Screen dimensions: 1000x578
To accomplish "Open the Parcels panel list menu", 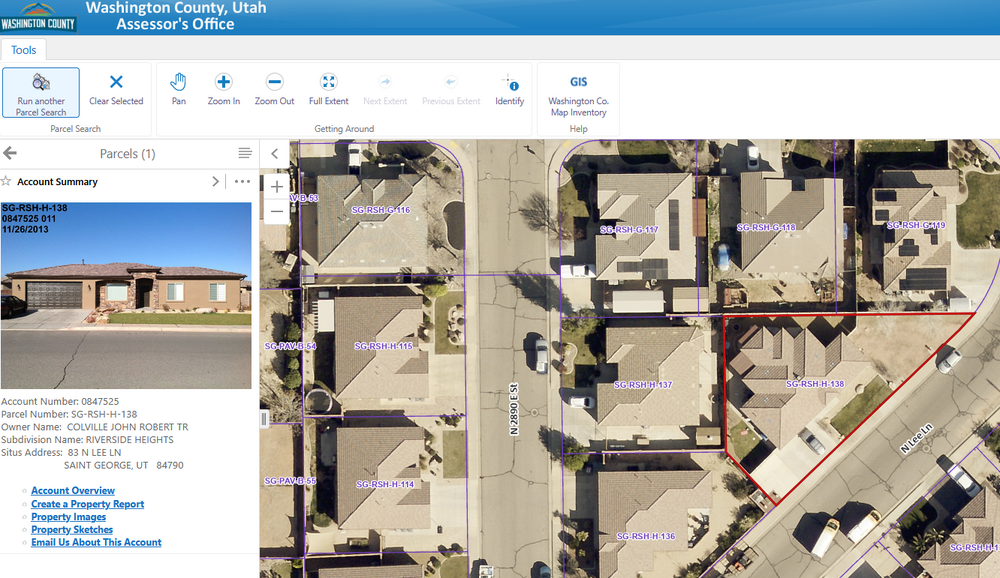I will 245,153.
